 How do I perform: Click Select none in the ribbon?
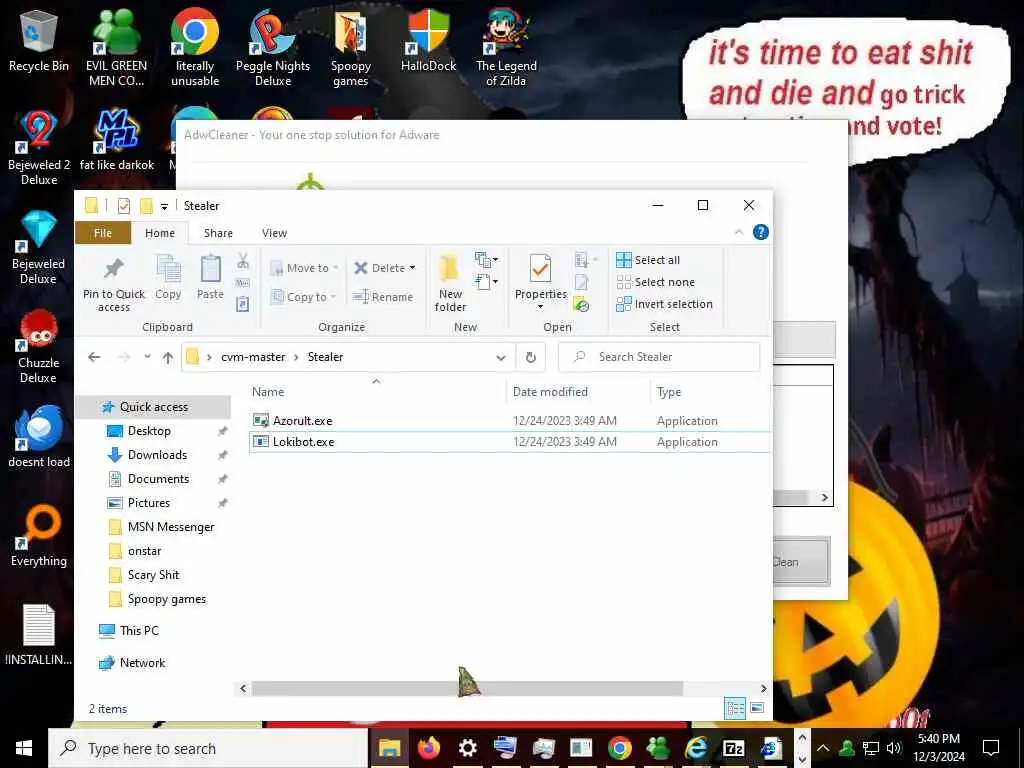click(x=656, y=282)
